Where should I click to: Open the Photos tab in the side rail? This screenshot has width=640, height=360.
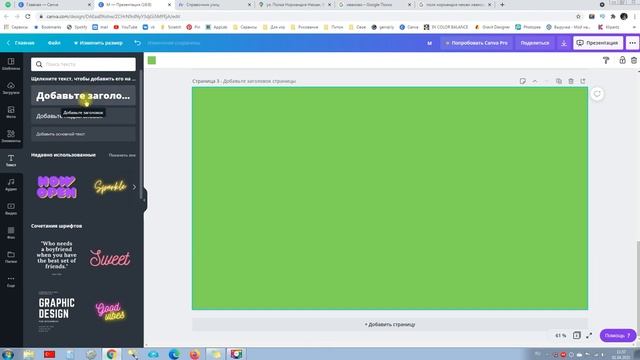point(11,111)
